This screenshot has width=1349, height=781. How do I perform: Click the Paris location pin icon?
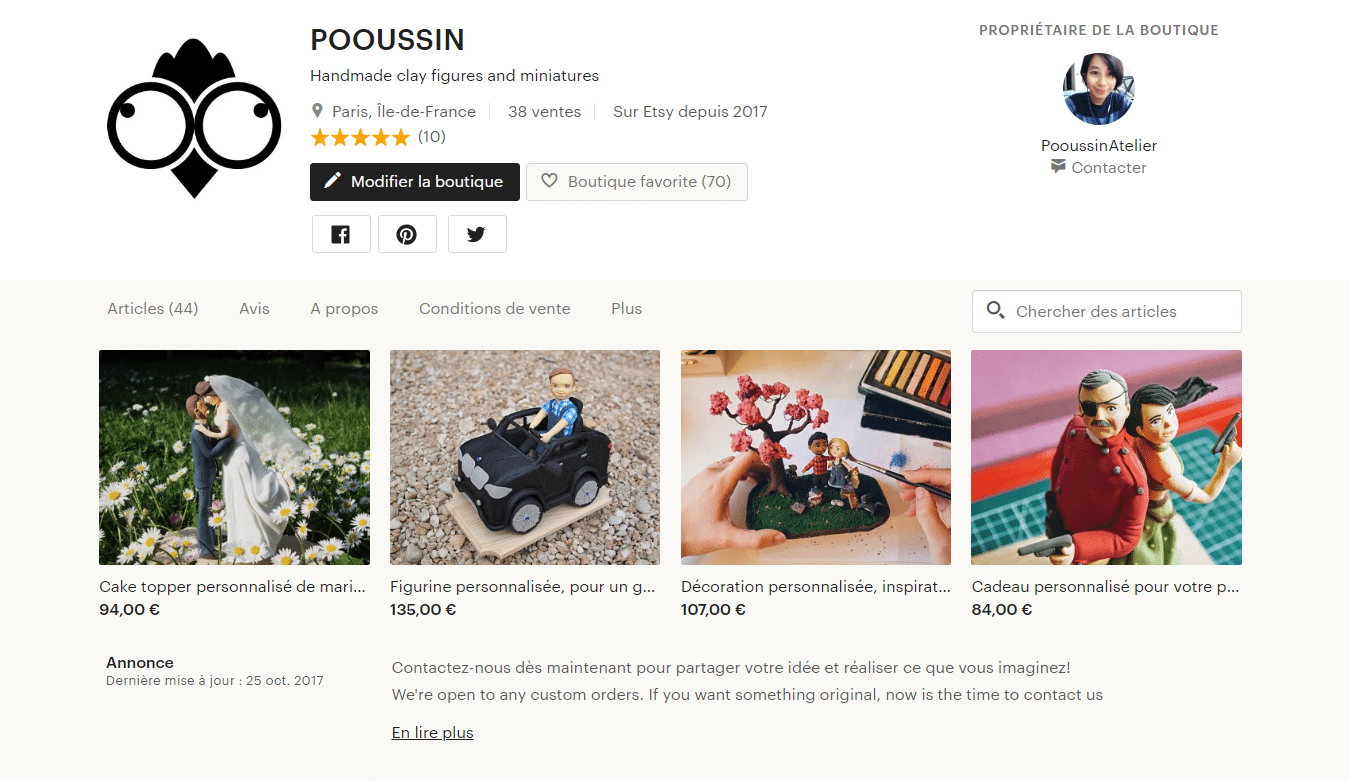tap(318, 111)
